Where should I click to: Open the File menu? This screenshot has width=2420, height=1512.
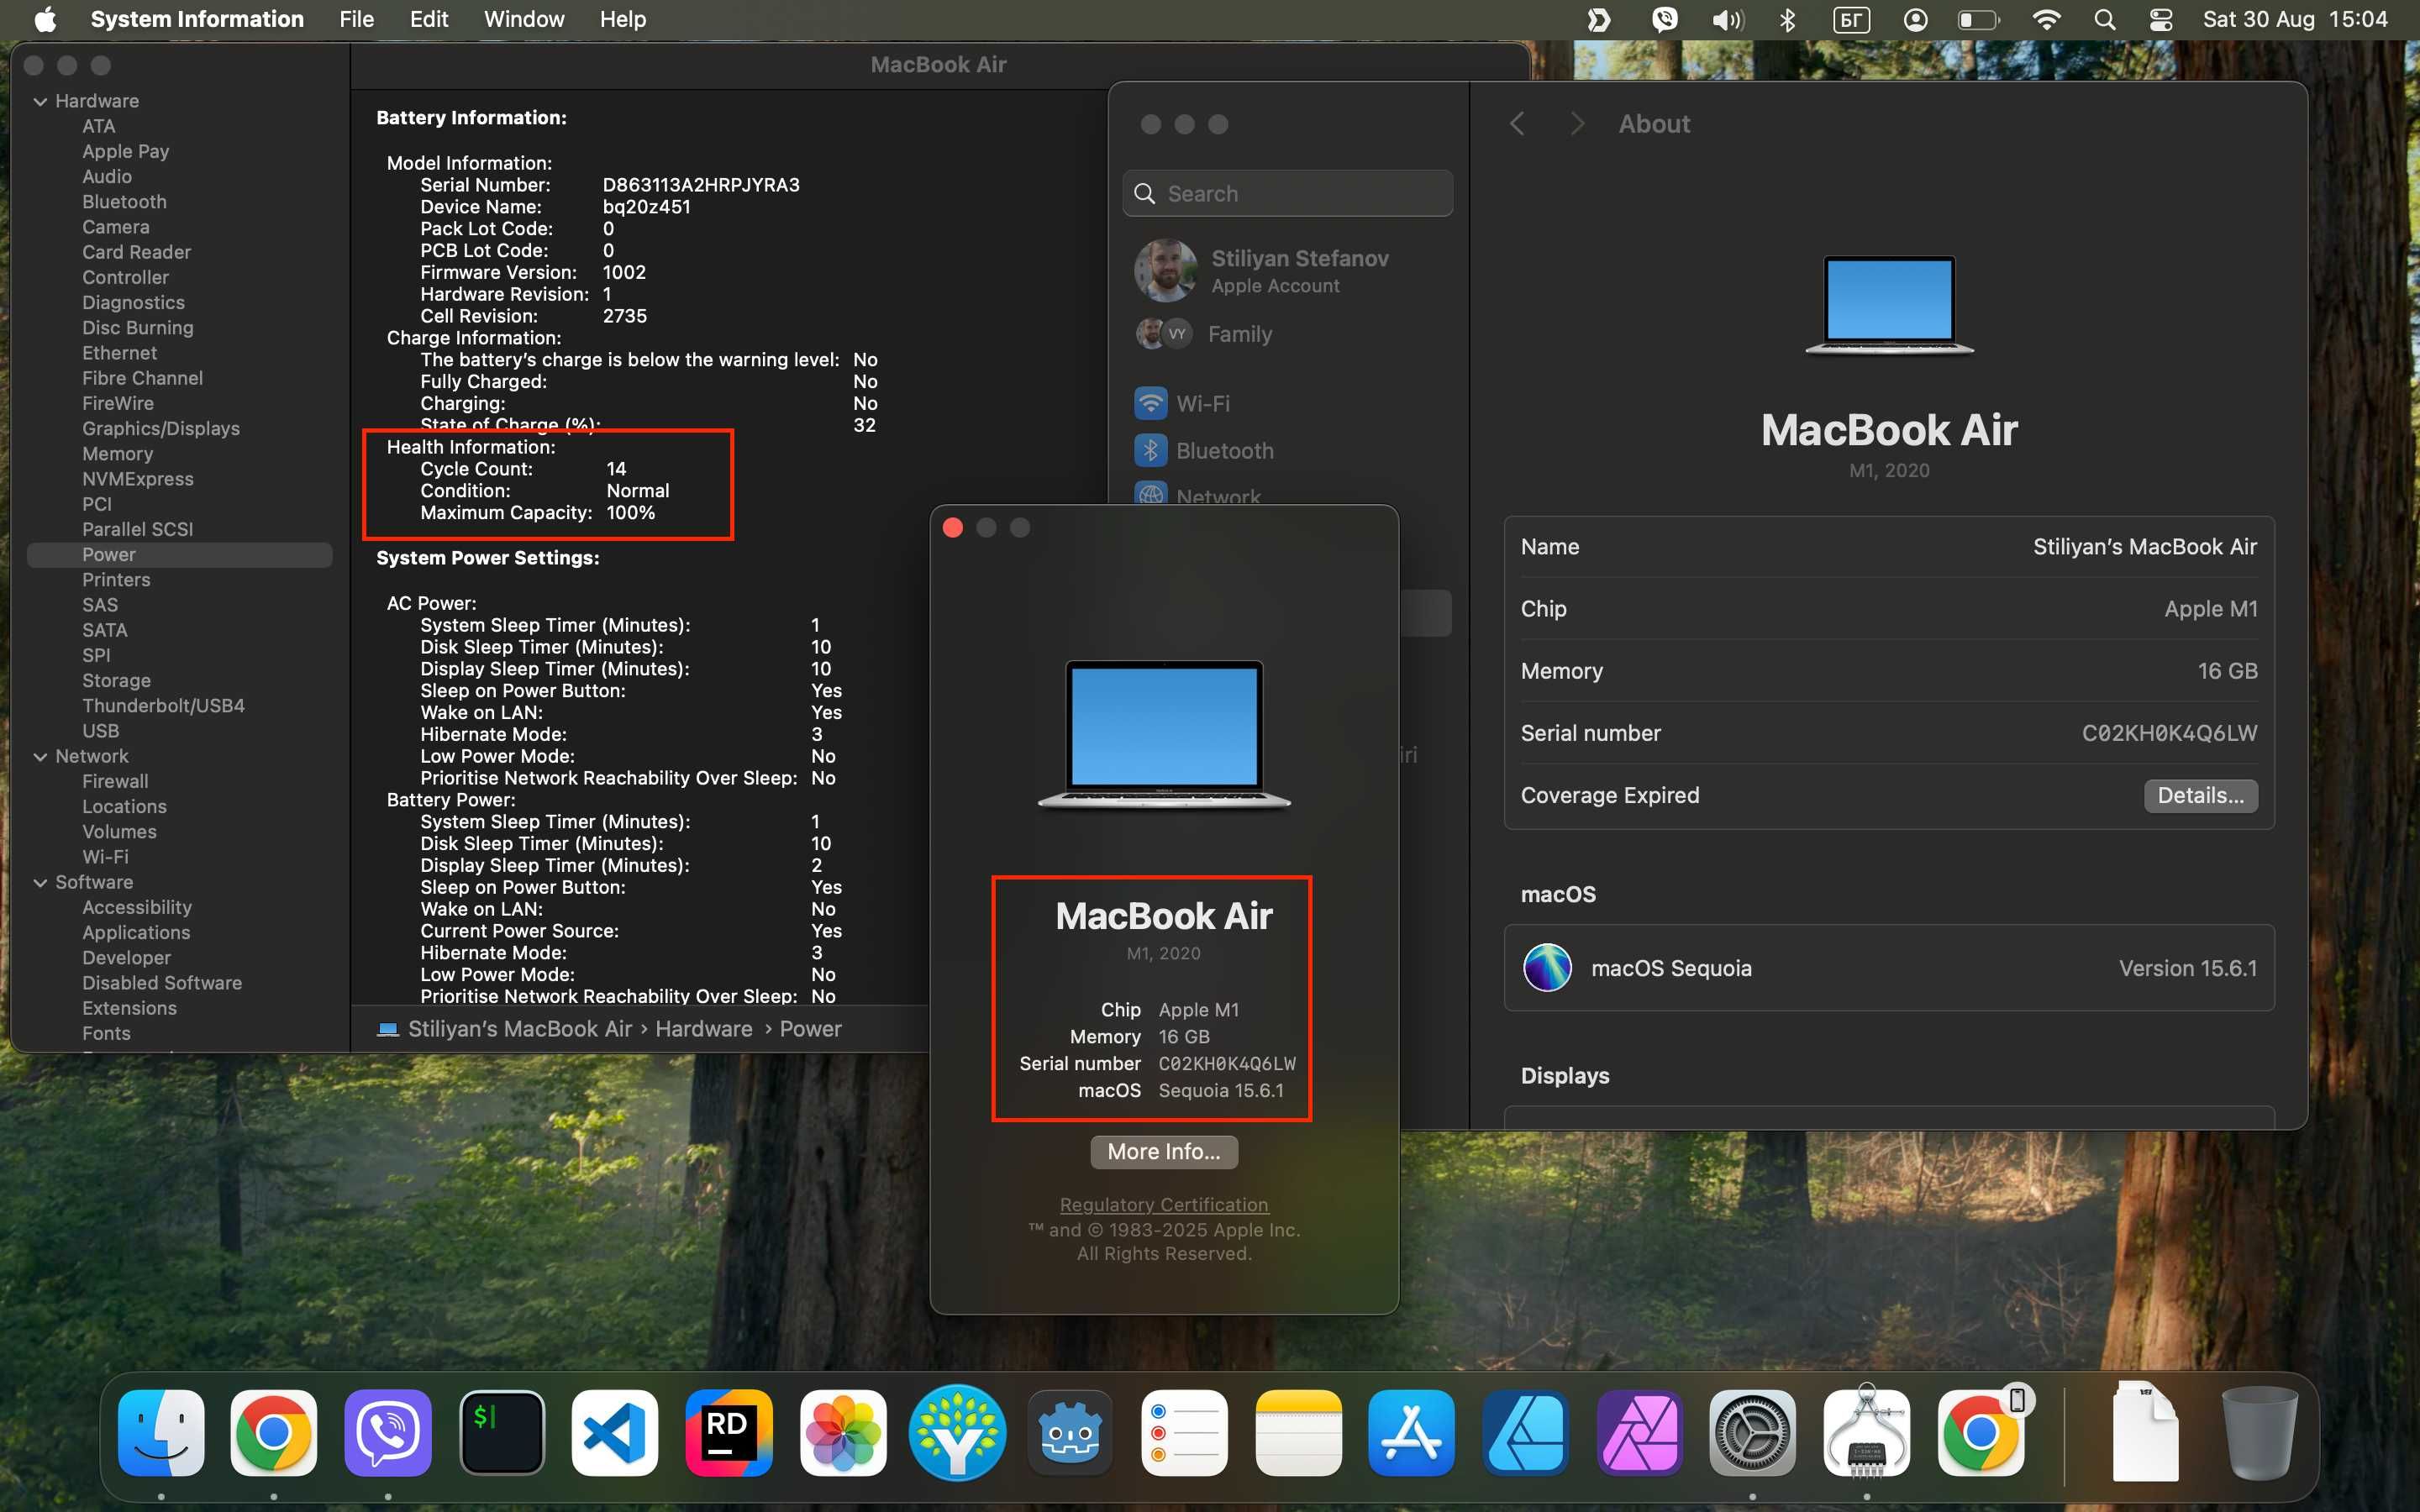click(356, 19)
